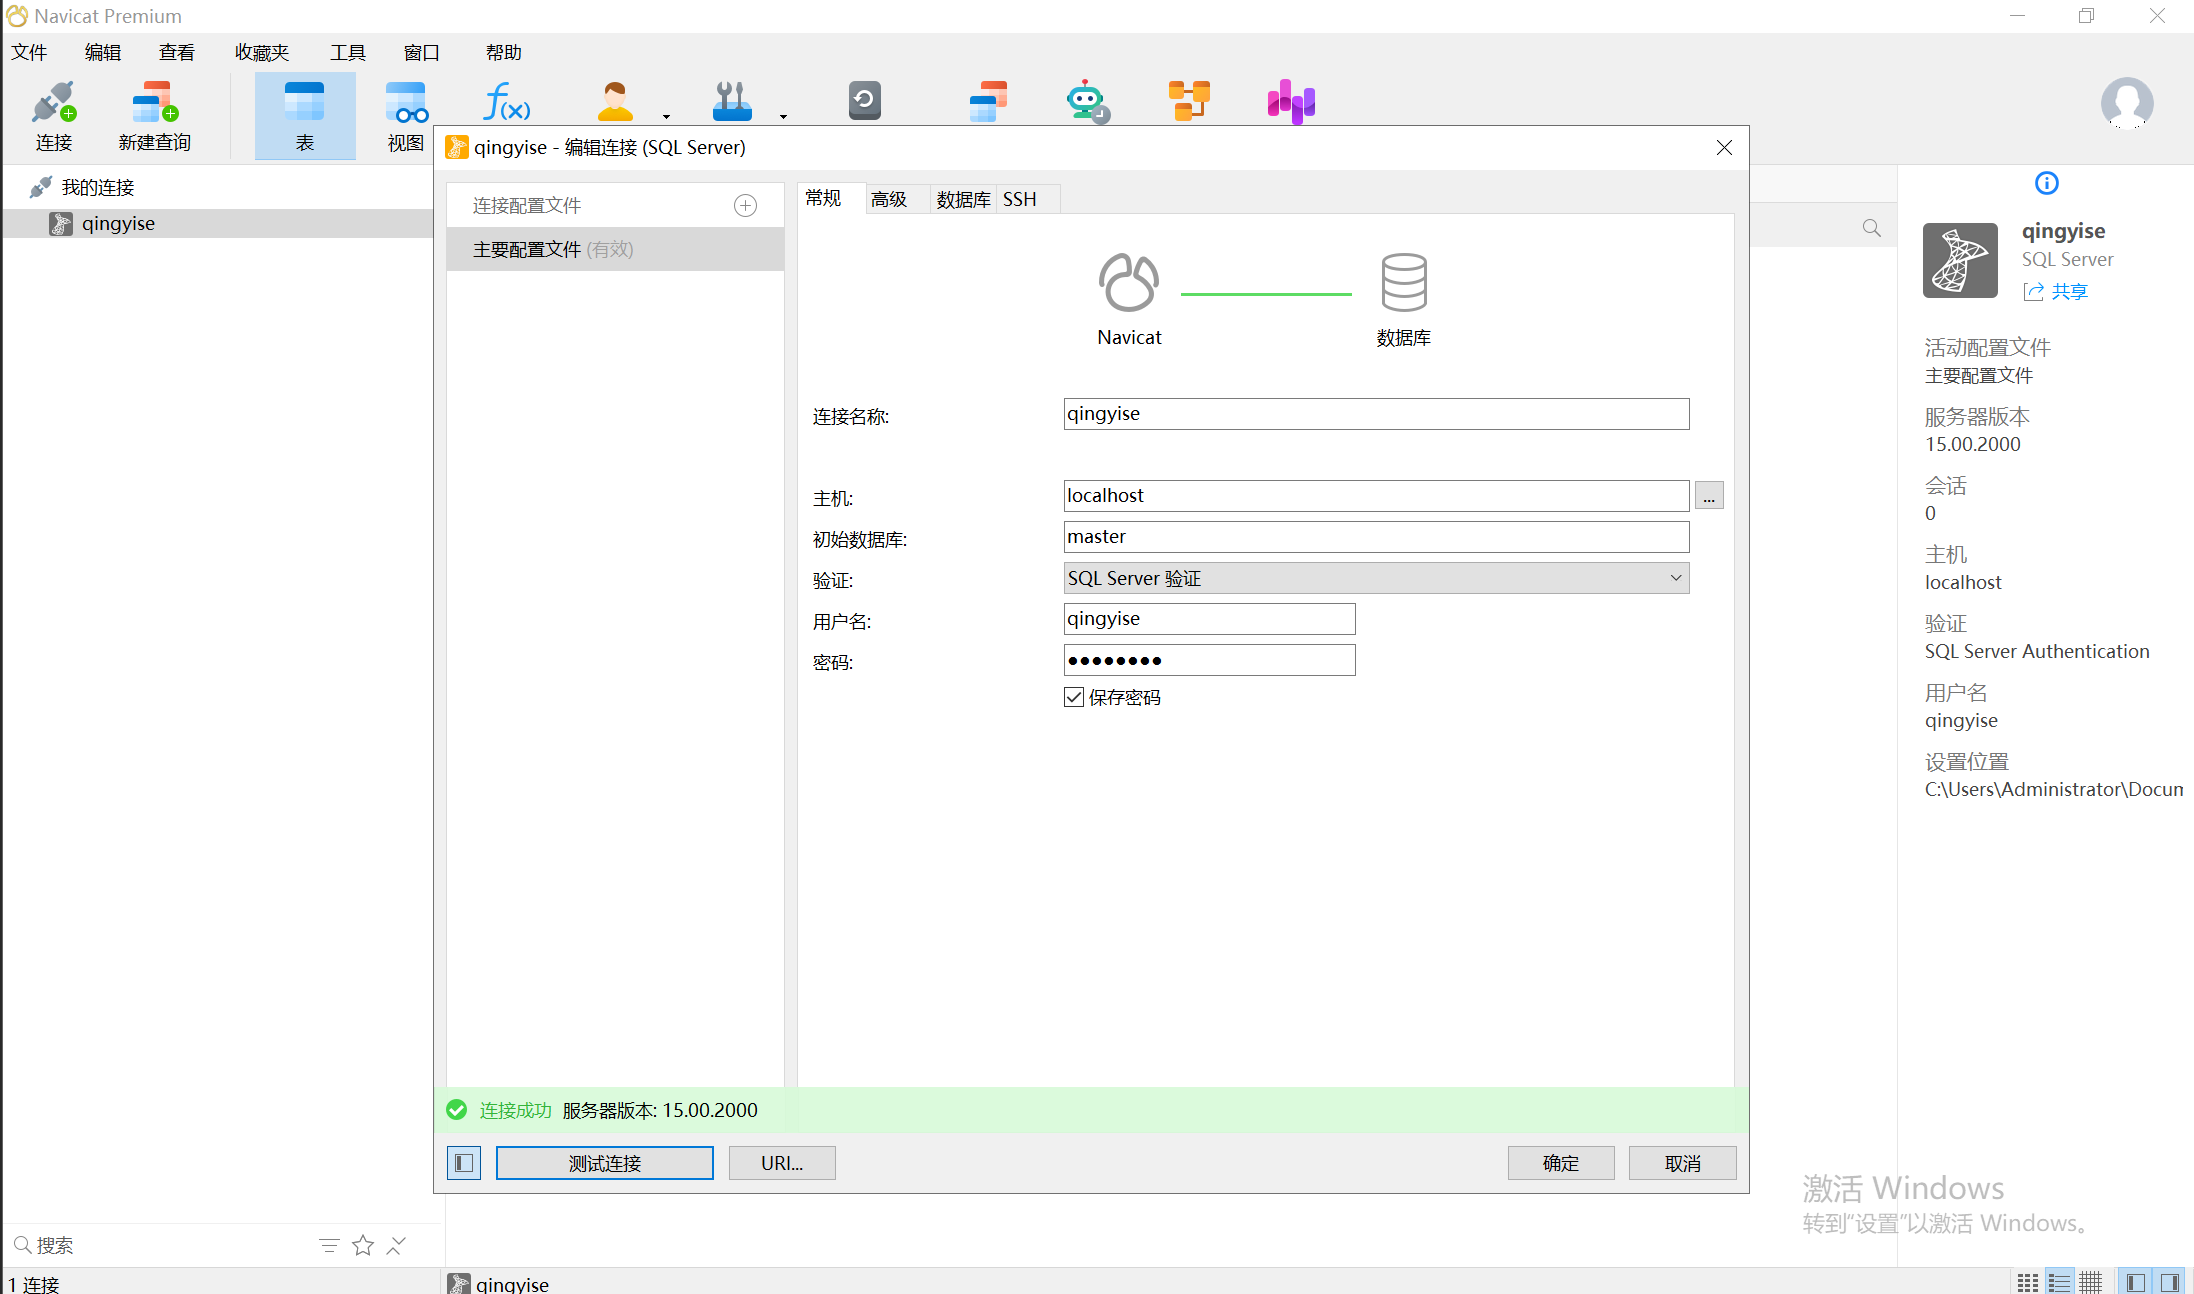Toggle the list view in the status bar
This screenshot has width=2194, height=1294.
coord(2059,1282)
